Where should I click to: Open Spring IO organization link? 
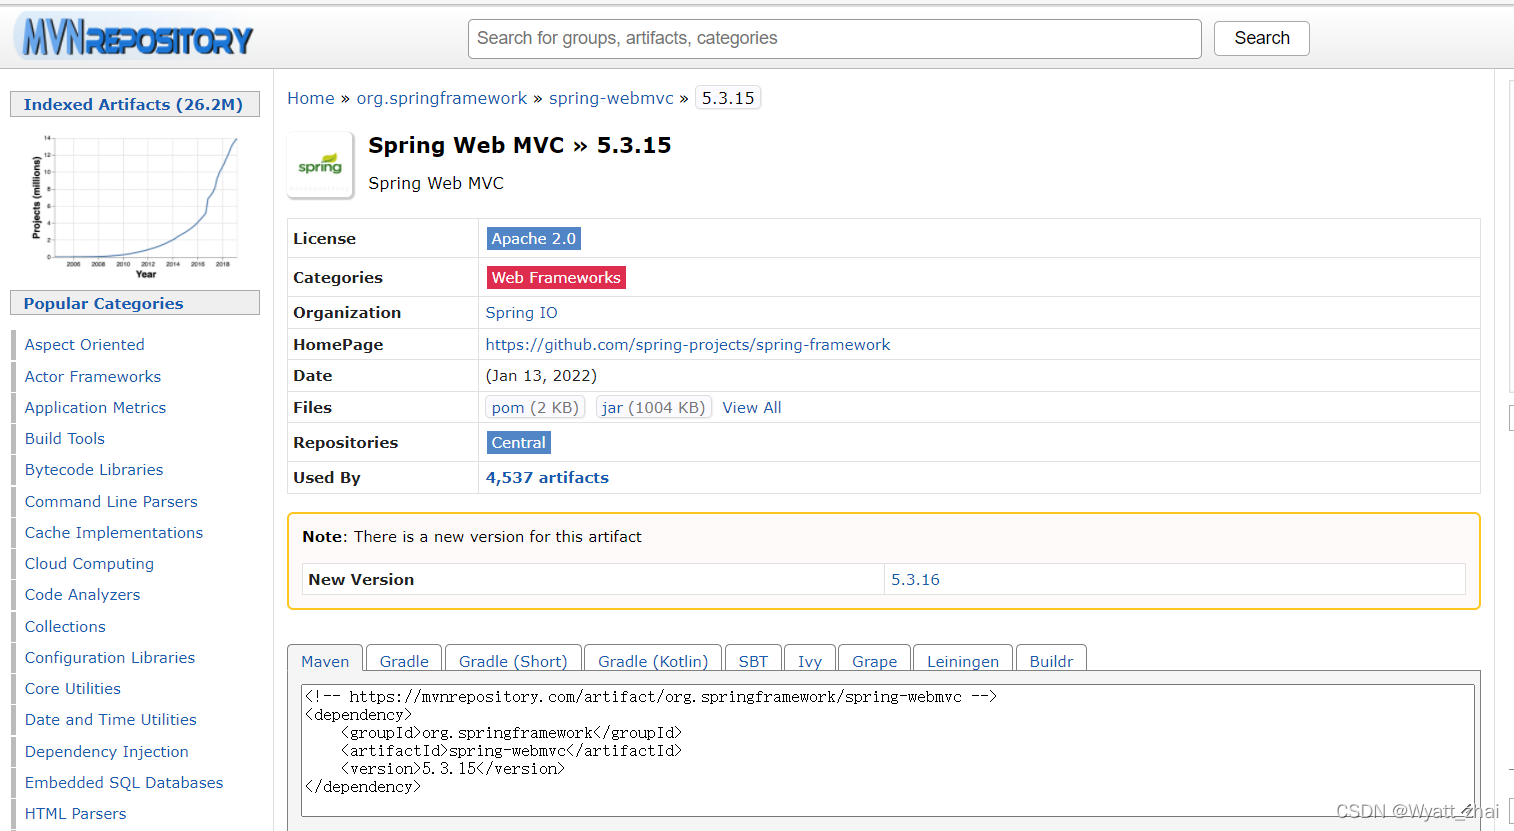(x=521, y=313)
